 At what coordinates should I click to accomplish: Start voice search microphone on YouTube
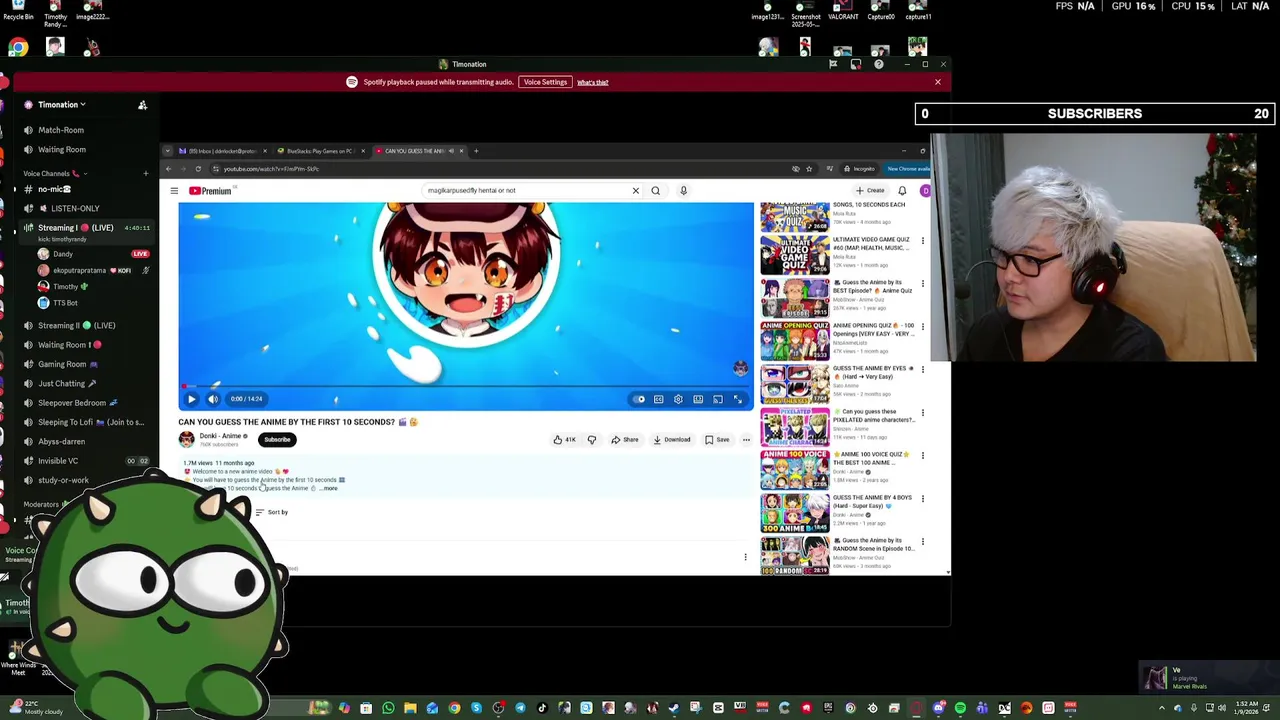[x=683, y=190]
